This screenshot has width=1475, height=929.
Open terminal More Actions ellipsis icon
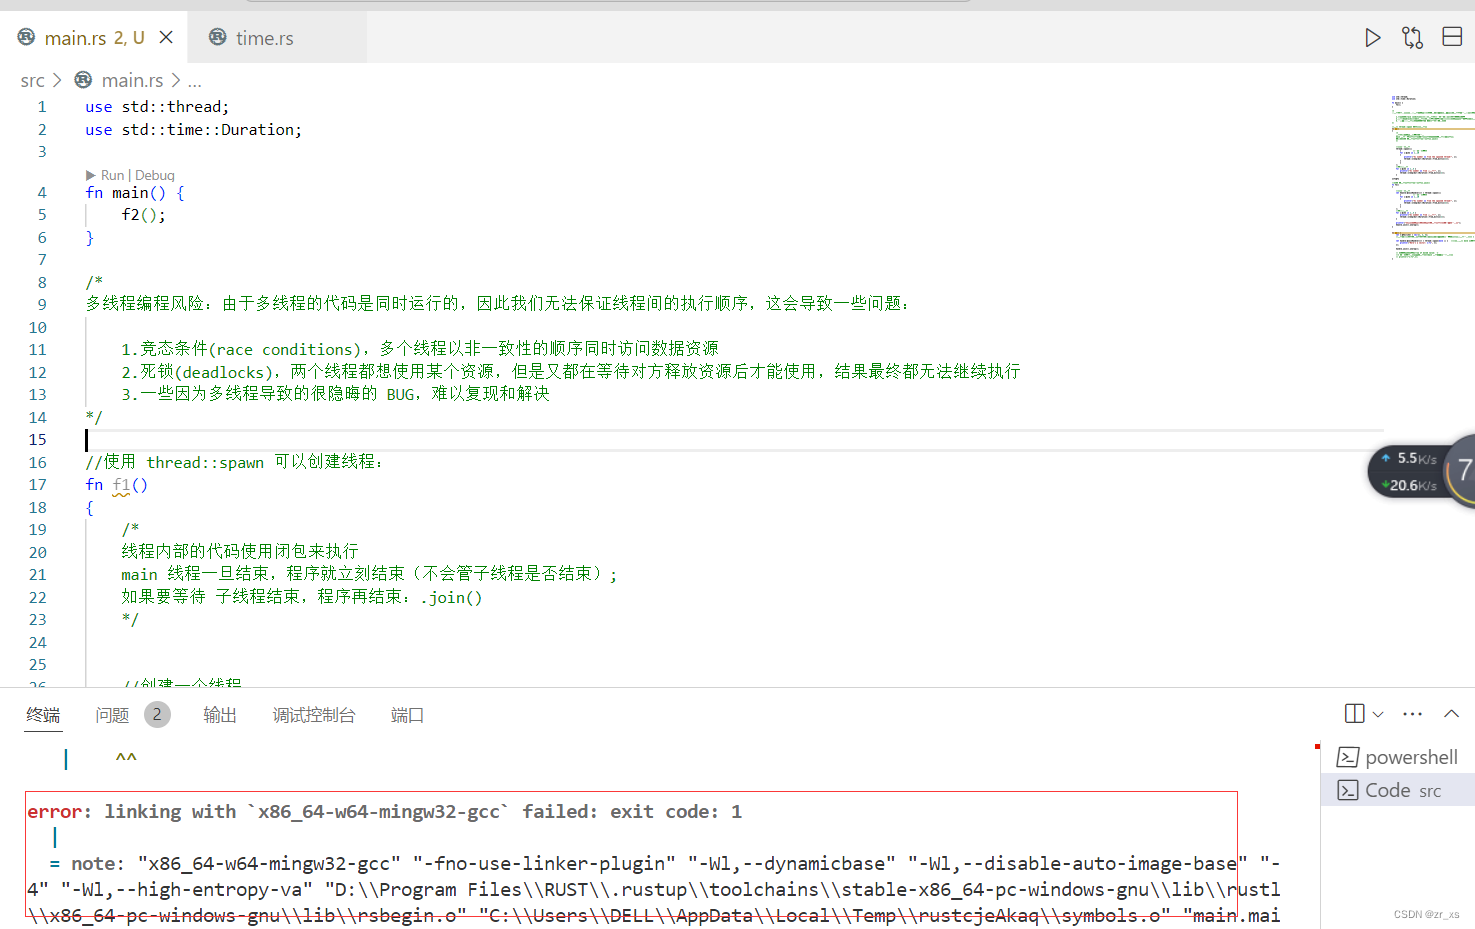[x=1412, y=713]
